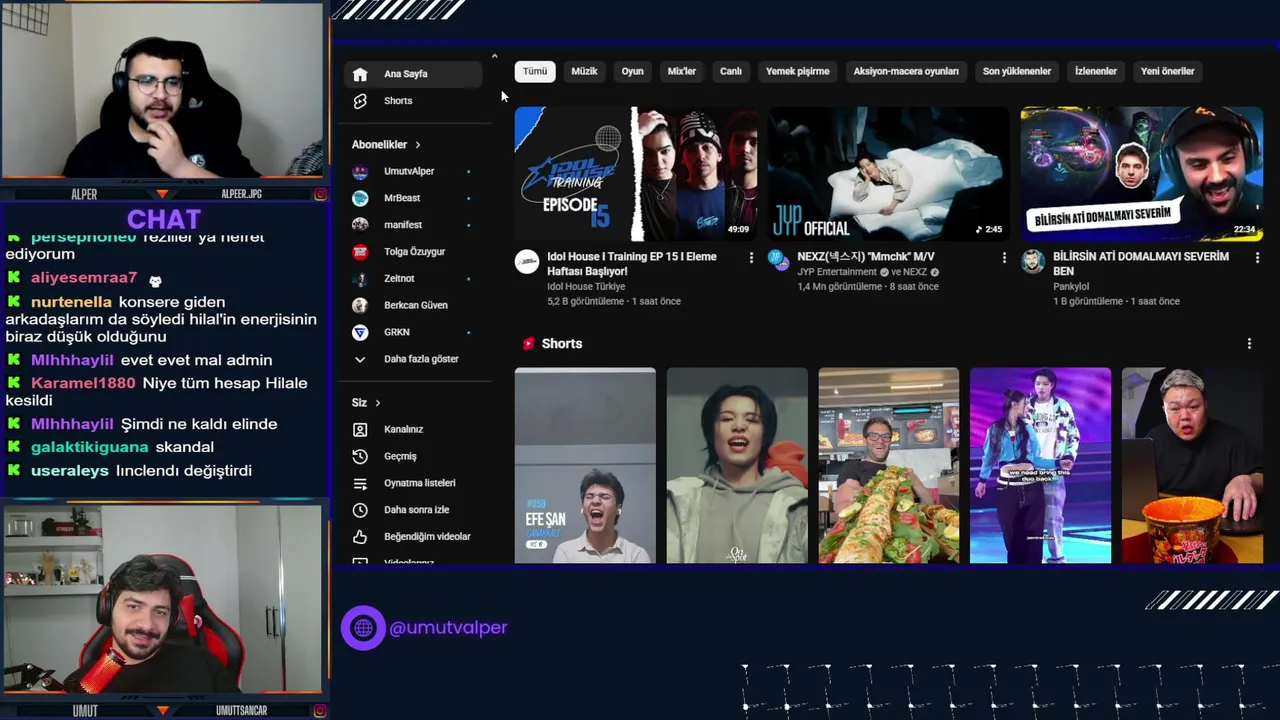Image resolution: width=1280 pixels, height=720 pixels.
Task: Open Ana Sayfa home icon in sidebar
Action: 360,74
